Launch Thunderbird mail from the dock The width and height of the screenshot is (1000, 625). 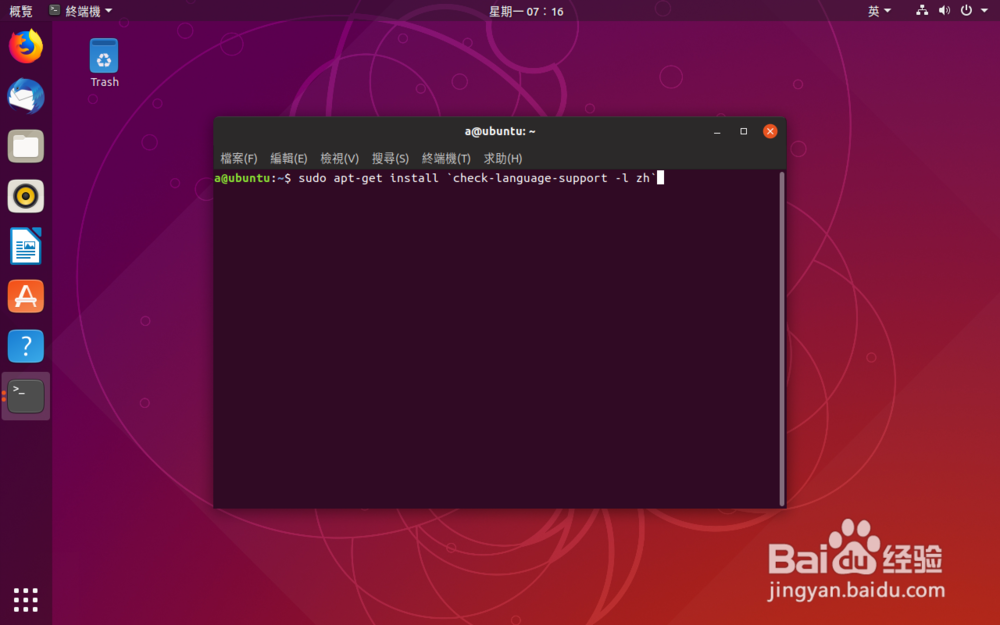tap(26, 96)
